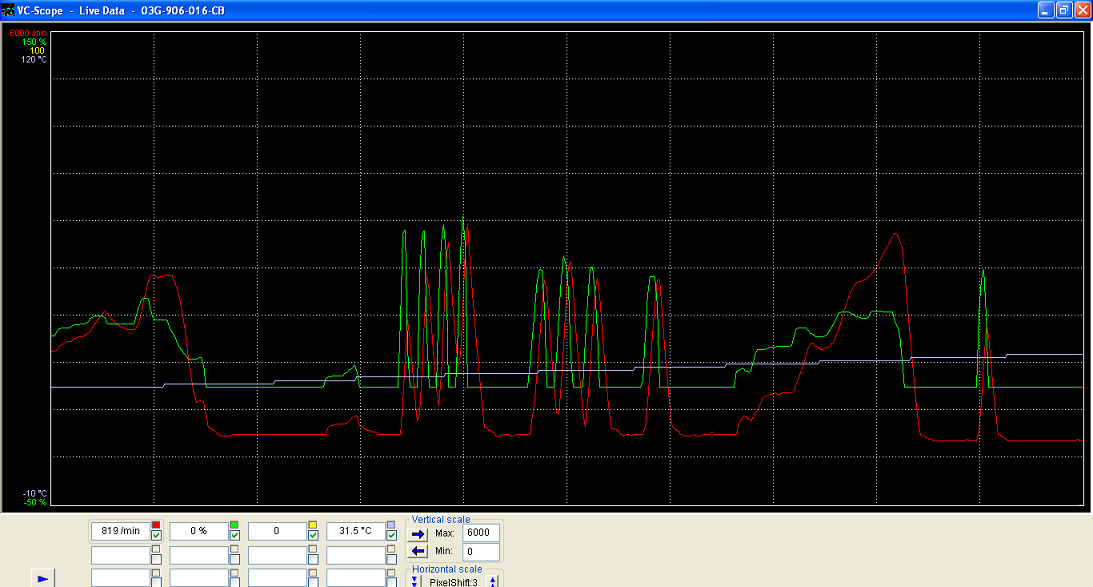Click the yellow channel color swatch

coord(313,525)
